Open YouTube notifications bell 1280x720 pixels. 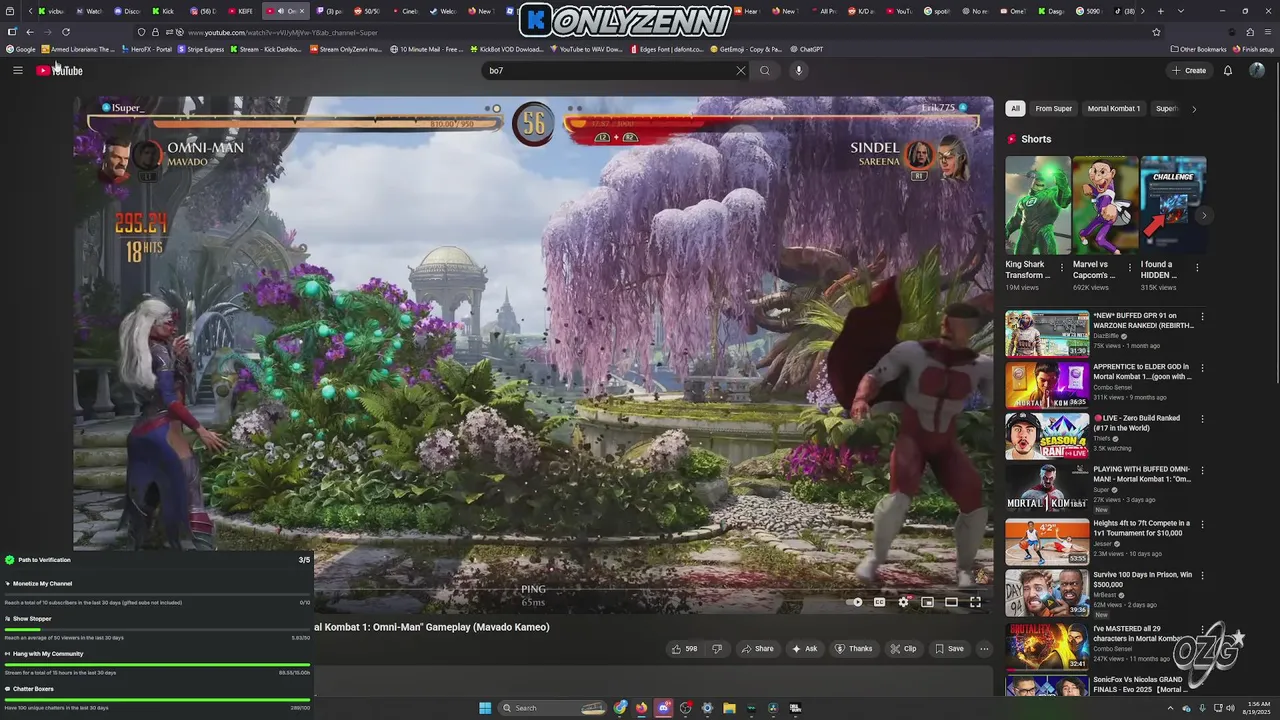(x=1228, y=70)
